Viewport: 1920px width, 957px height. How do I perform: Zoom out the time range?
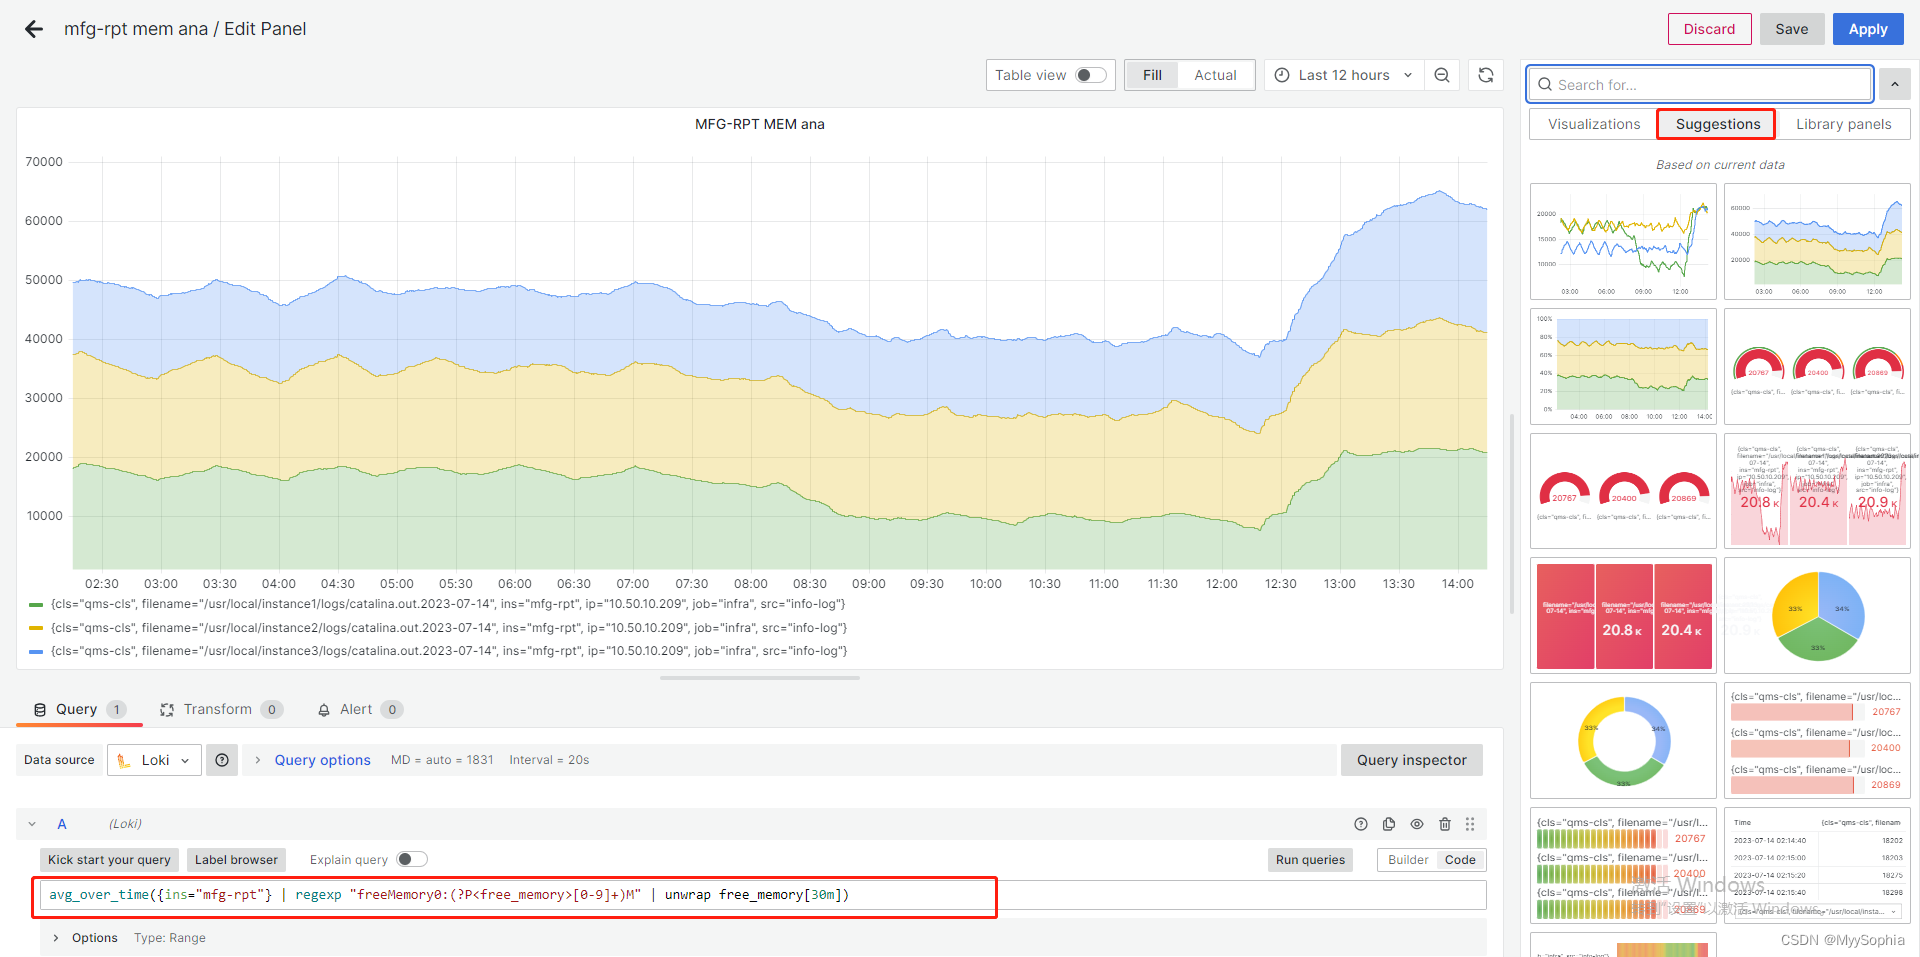[1442, 75]
